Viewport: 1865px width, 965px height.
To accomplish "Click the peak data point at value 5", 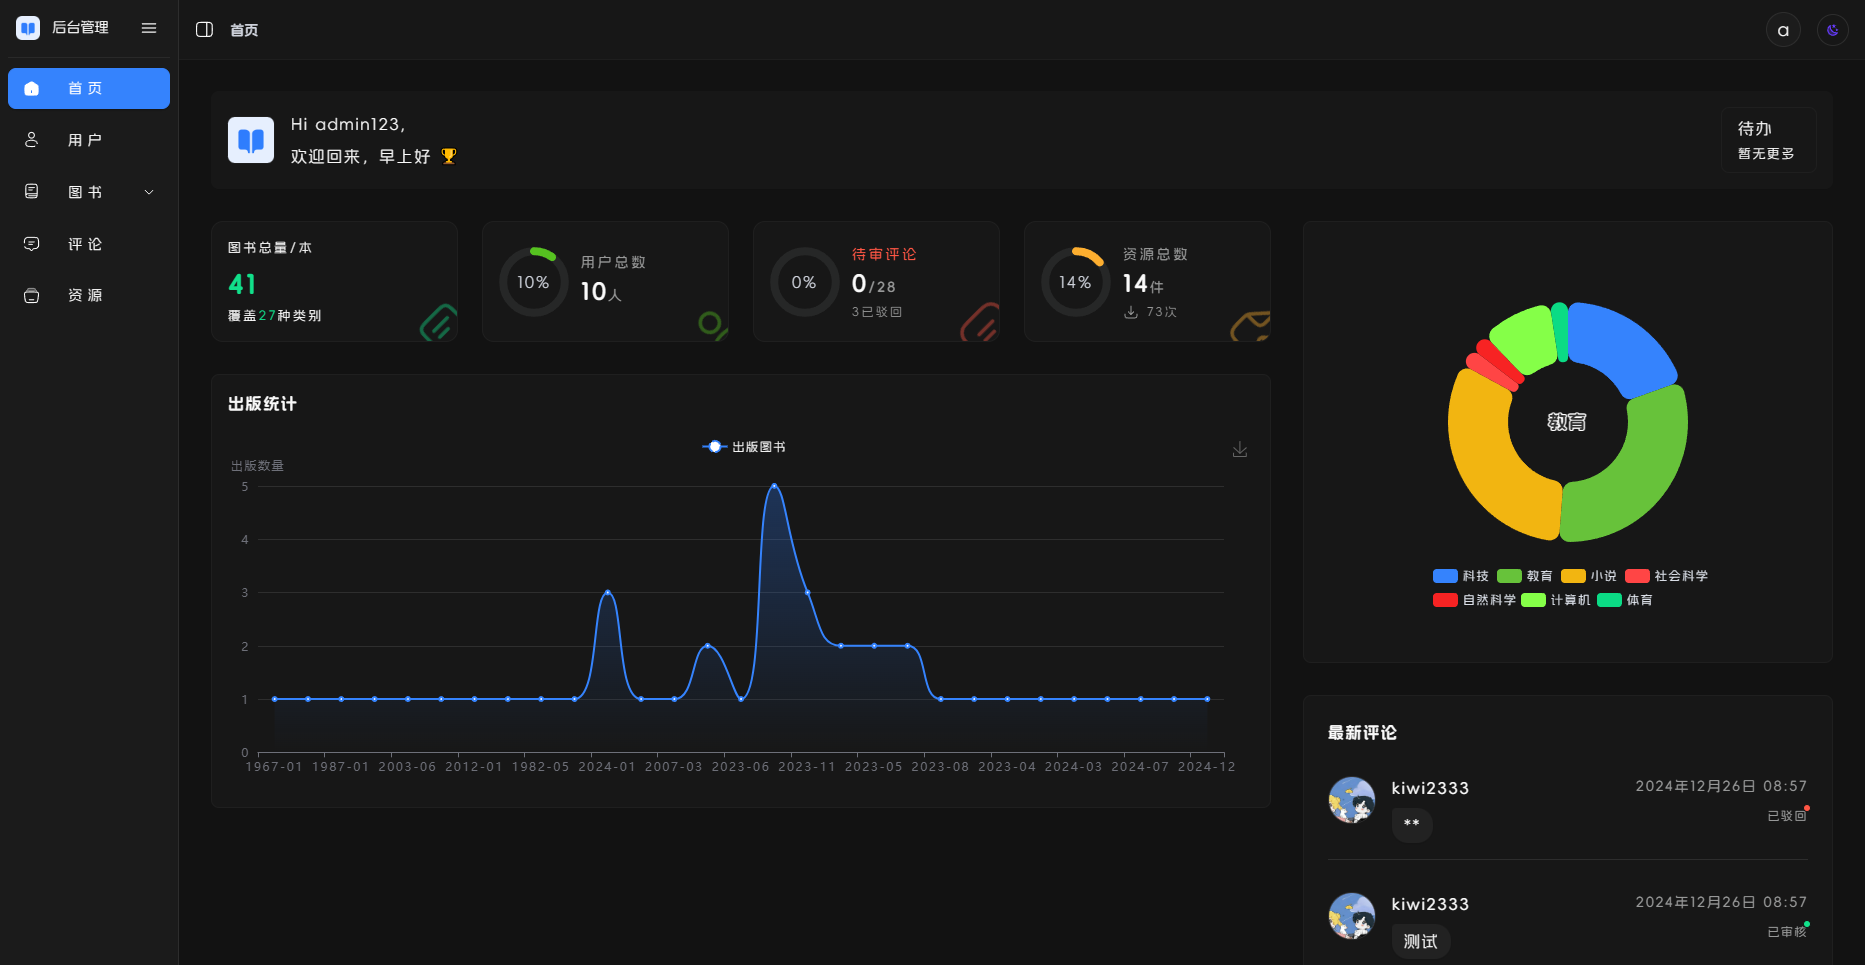I will tap(774, 486).
